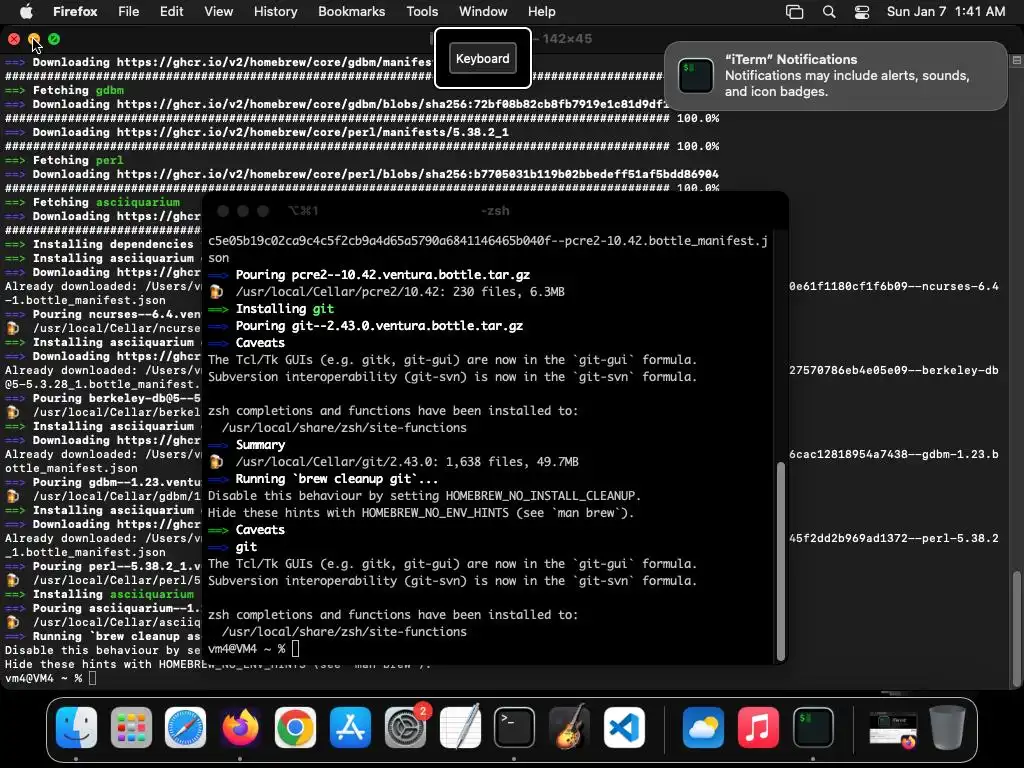The height and width of the screenshot is (768, 1024).
Task: Open the Bookmarks menu
Action: click(351, 11)
